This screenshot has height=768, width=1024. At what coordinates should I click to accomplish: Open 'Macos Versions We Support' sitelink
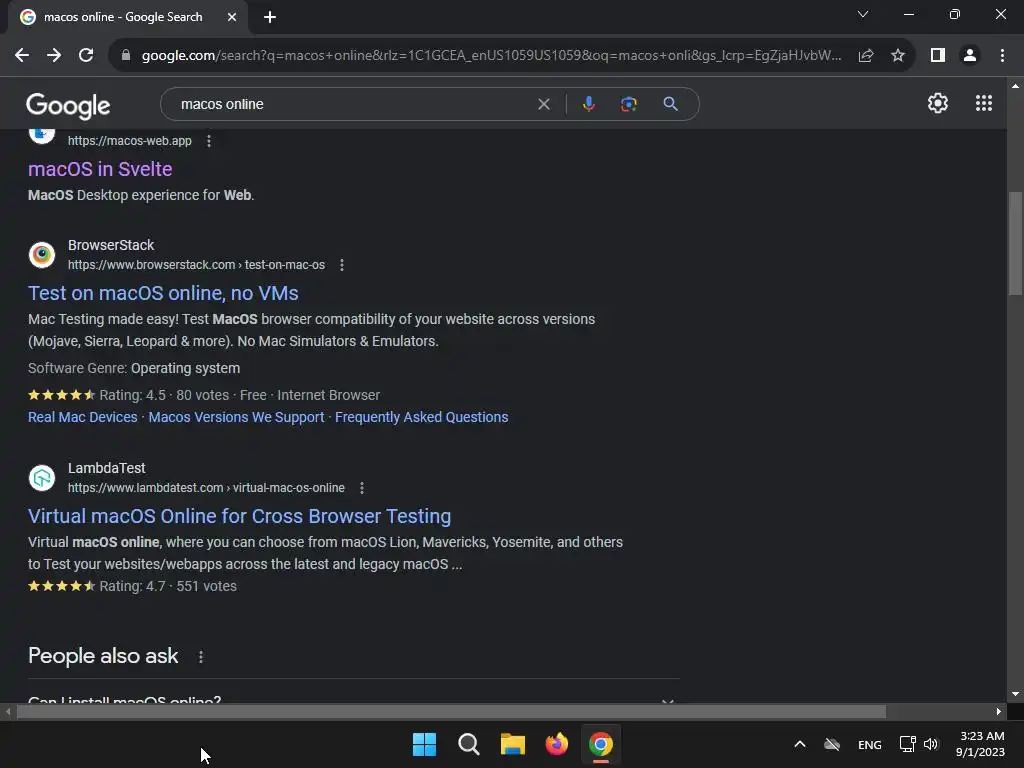(x=236, y=417)
